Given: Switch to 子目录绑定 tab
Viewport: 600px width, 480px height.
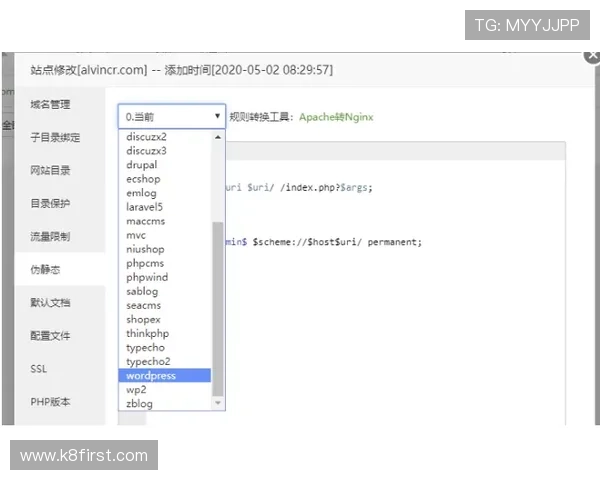Looking at the screenshot, I should [x=55, y=138].
